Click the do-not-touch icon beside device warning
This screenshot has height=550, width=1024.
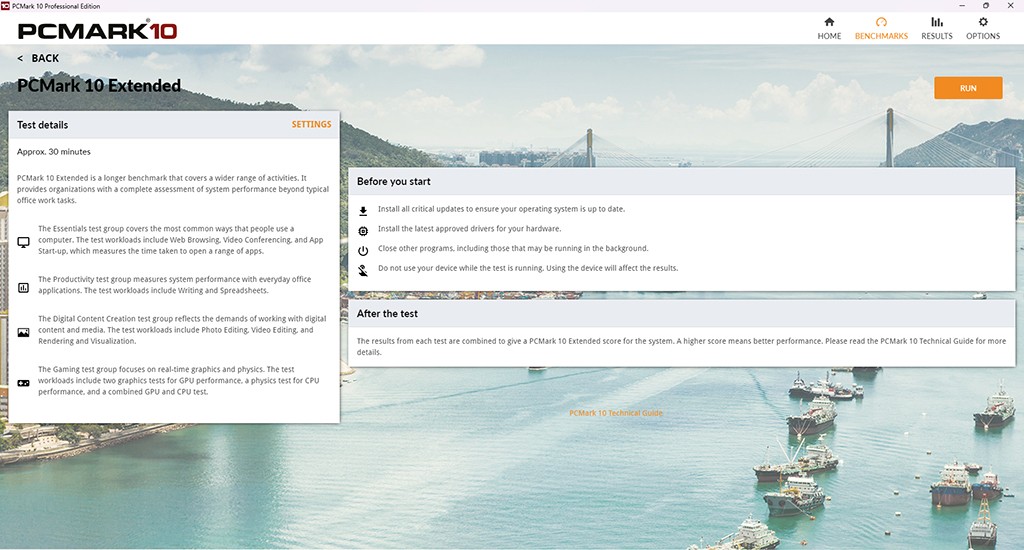(x=363, y=270)
